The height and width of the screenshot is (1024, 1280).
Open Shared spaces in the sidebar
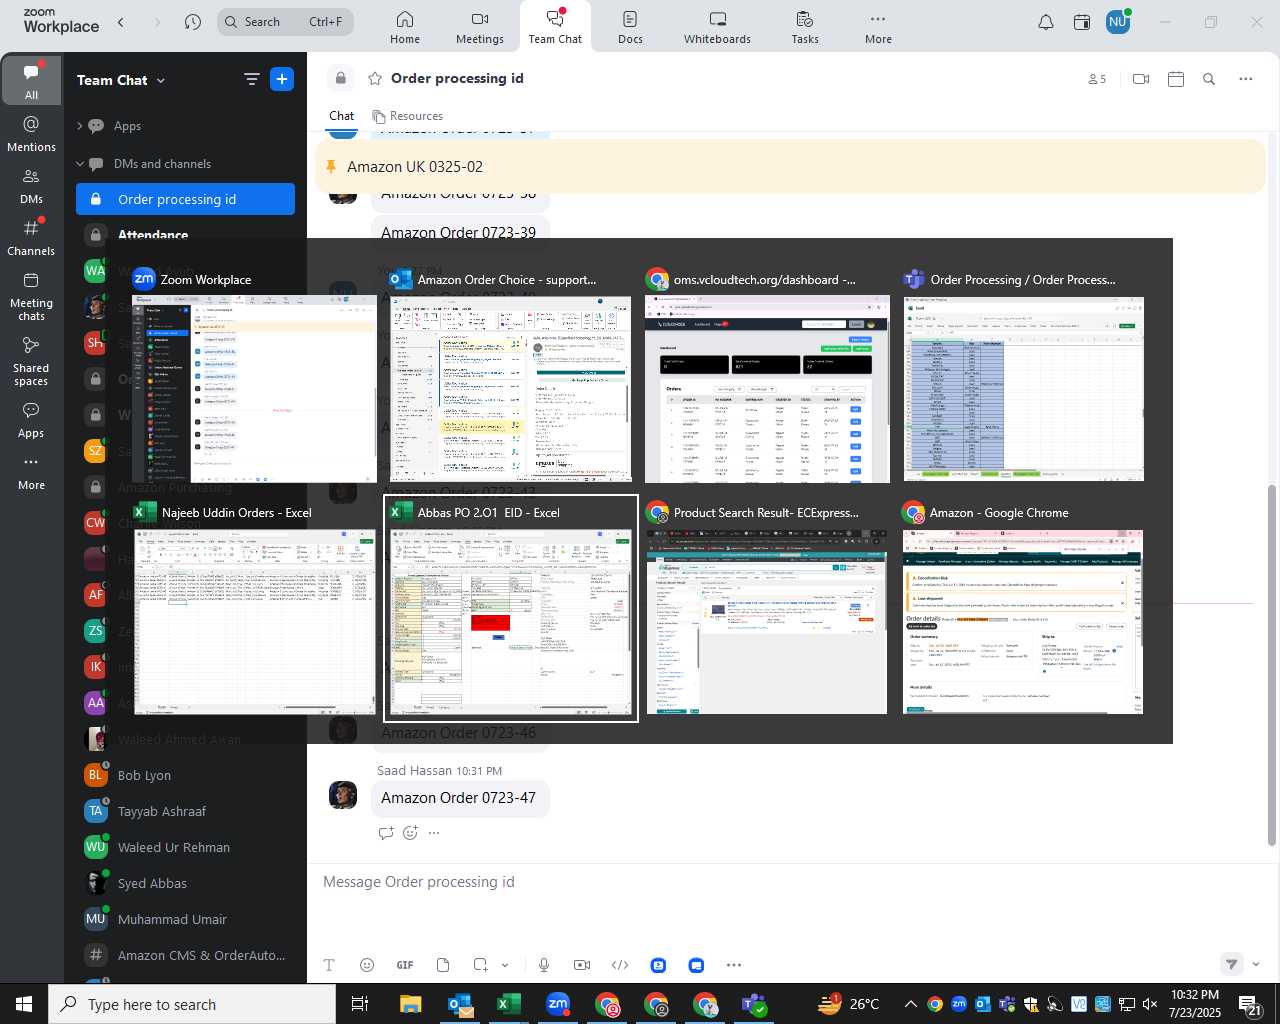31,361
